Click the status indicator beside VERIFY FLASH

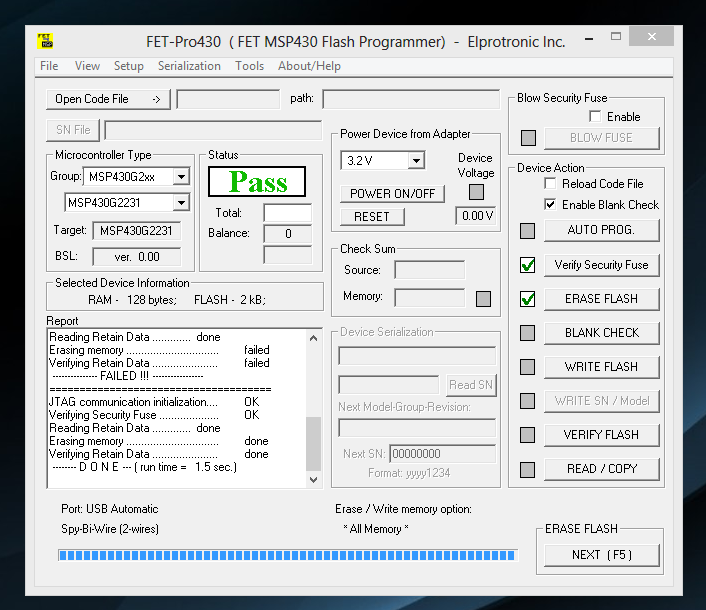click(527, 435)
